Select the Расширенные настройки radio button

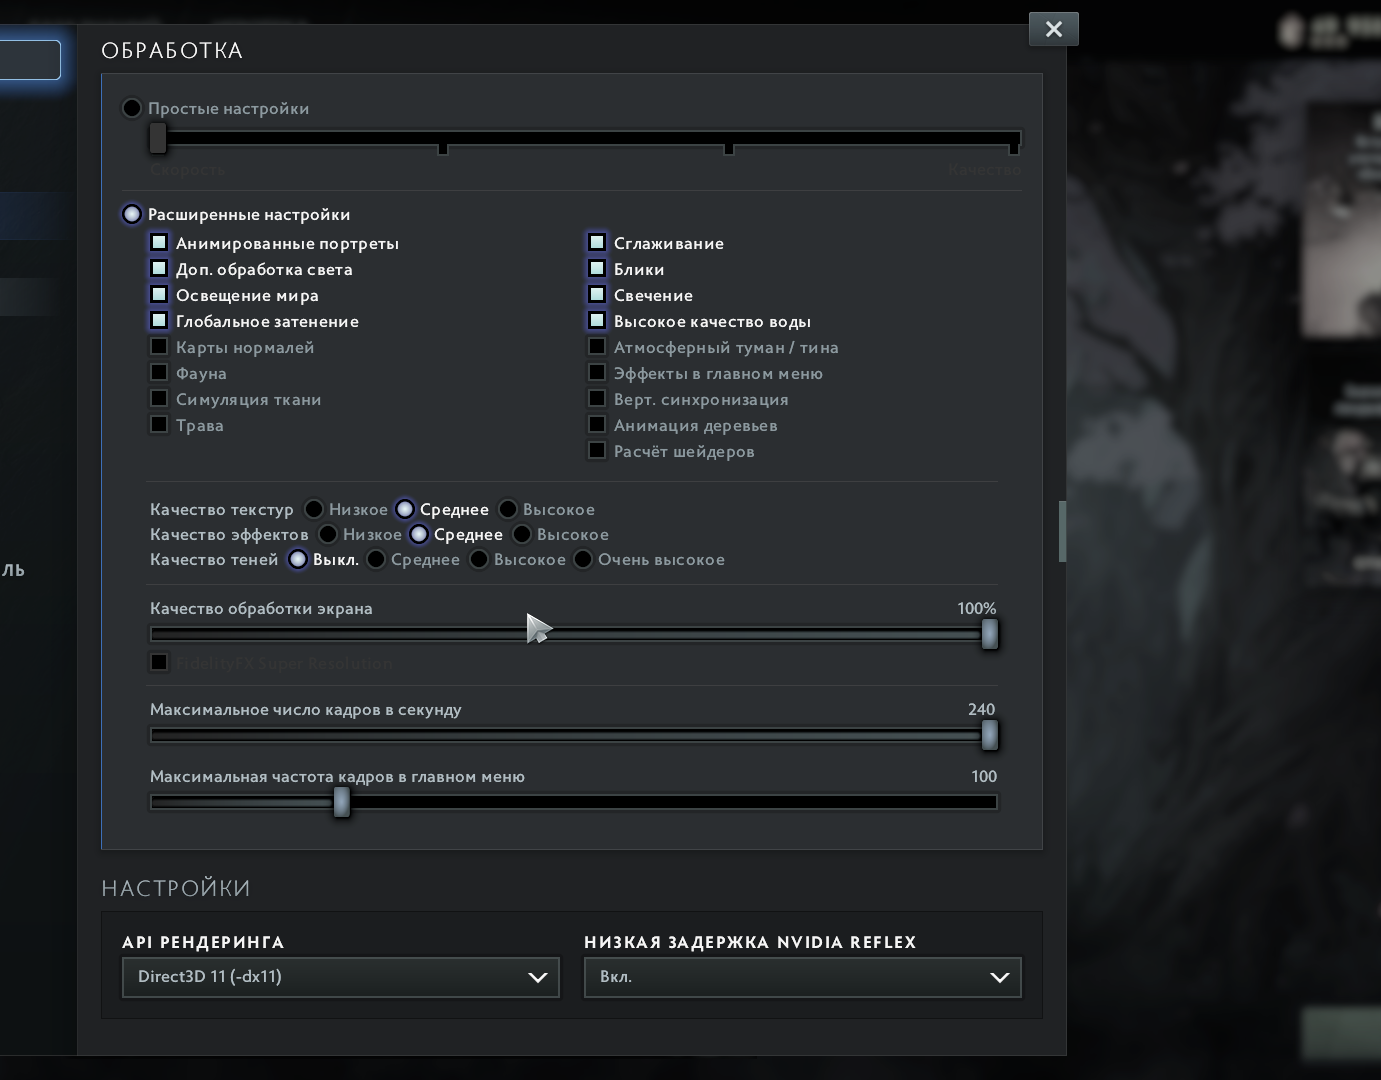(x=132, y=214)
